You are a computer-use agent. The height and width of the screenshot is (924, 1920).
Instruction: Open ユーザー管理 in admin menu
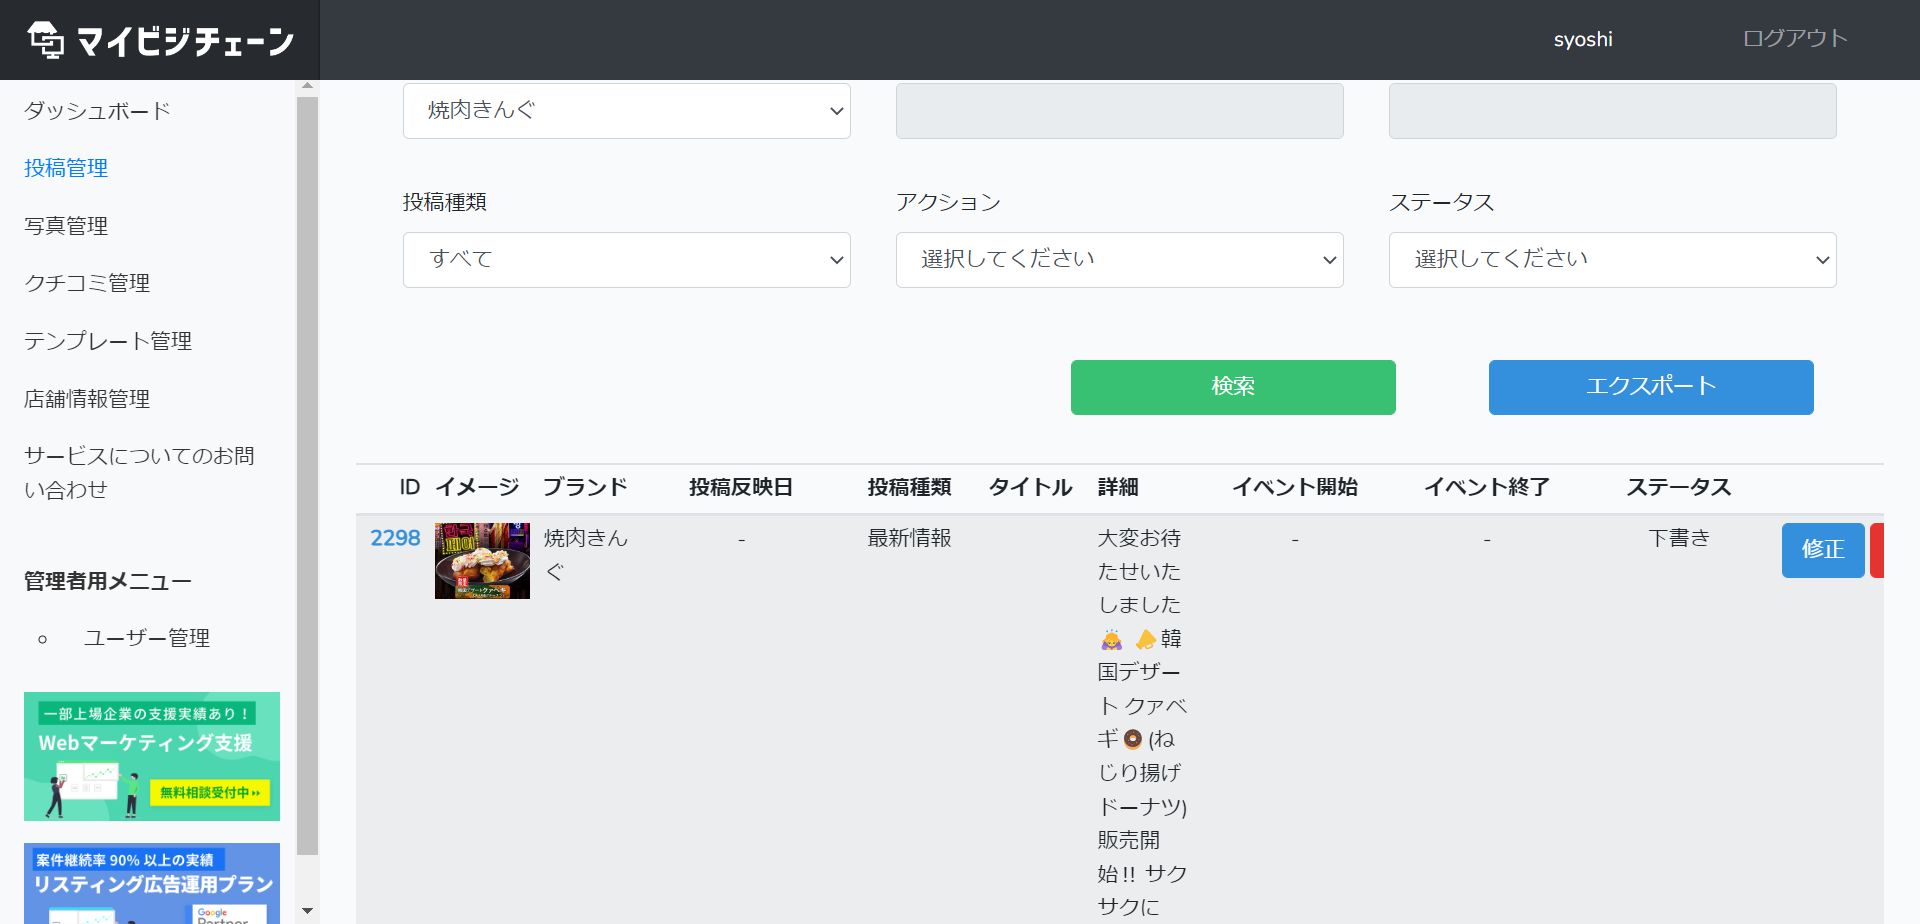[147, 638]
